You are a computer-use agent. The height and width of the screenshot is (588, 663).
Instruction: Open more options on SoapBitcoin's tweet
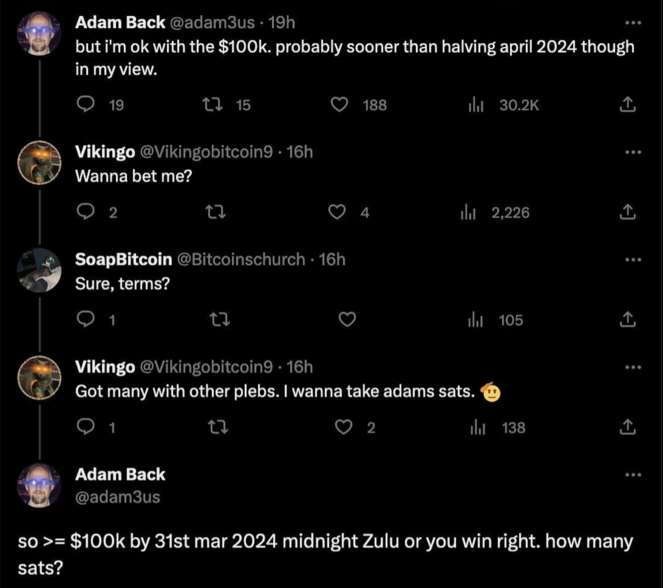(x=633, y=260)
